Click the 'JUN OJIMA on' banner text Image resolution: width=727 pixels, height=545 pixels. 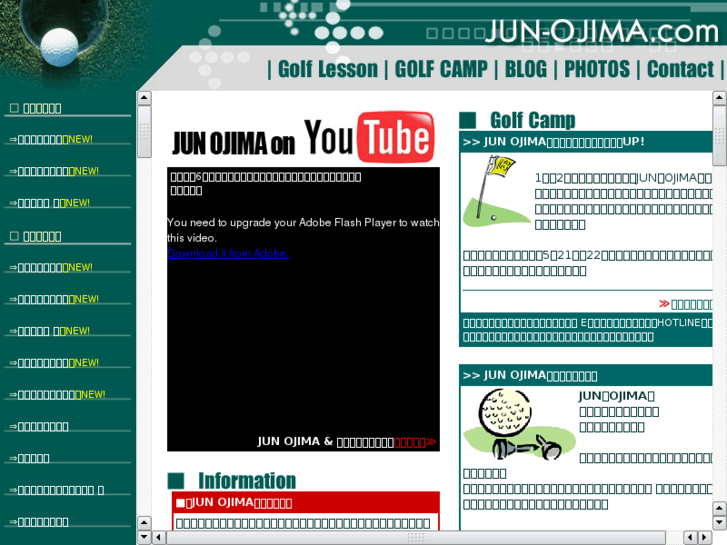[233, 143]
